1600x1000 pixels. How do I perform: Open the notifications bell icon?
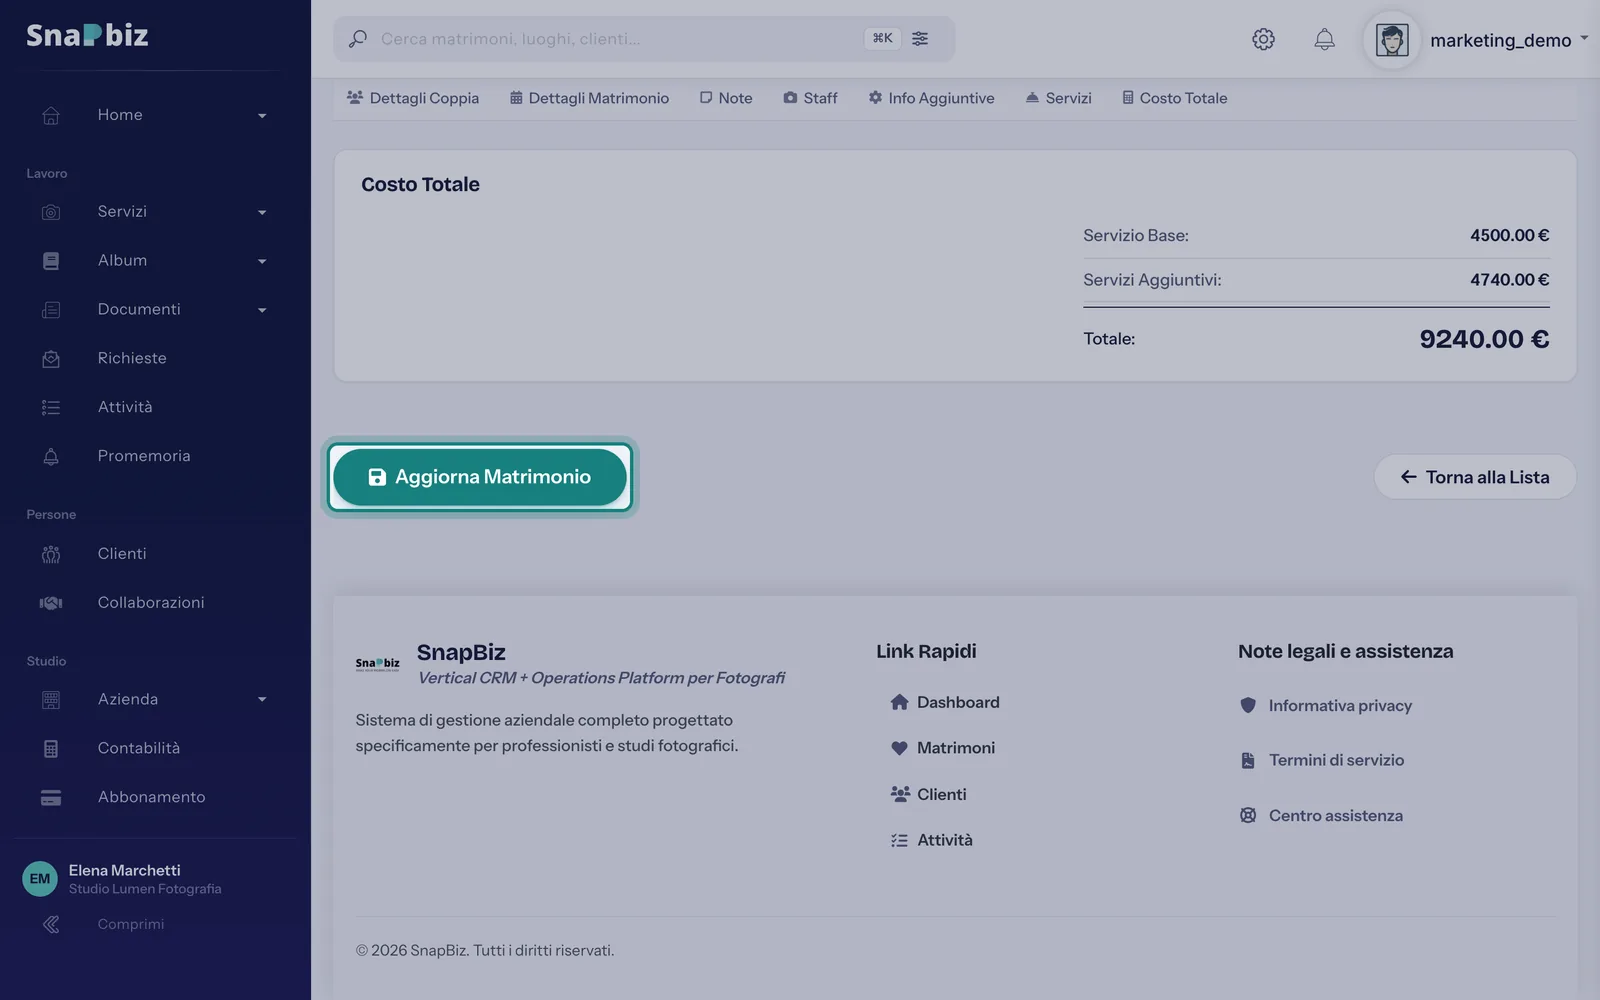[1324, 39]
